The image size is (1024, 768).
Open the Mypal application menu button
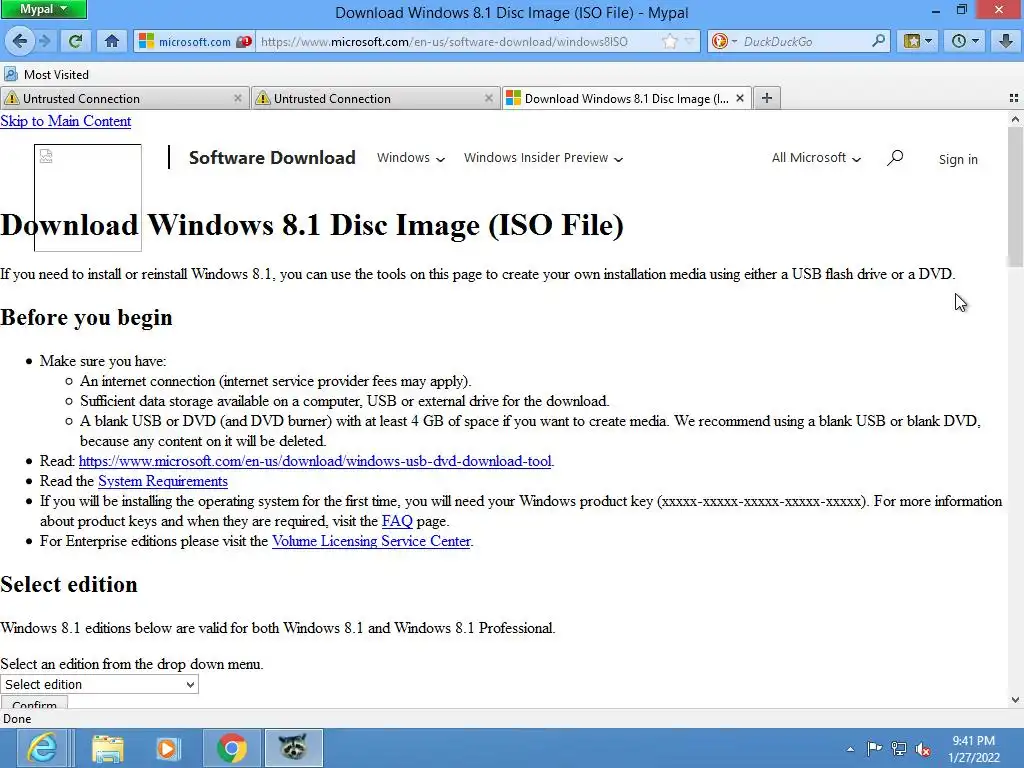pos(43,9)
